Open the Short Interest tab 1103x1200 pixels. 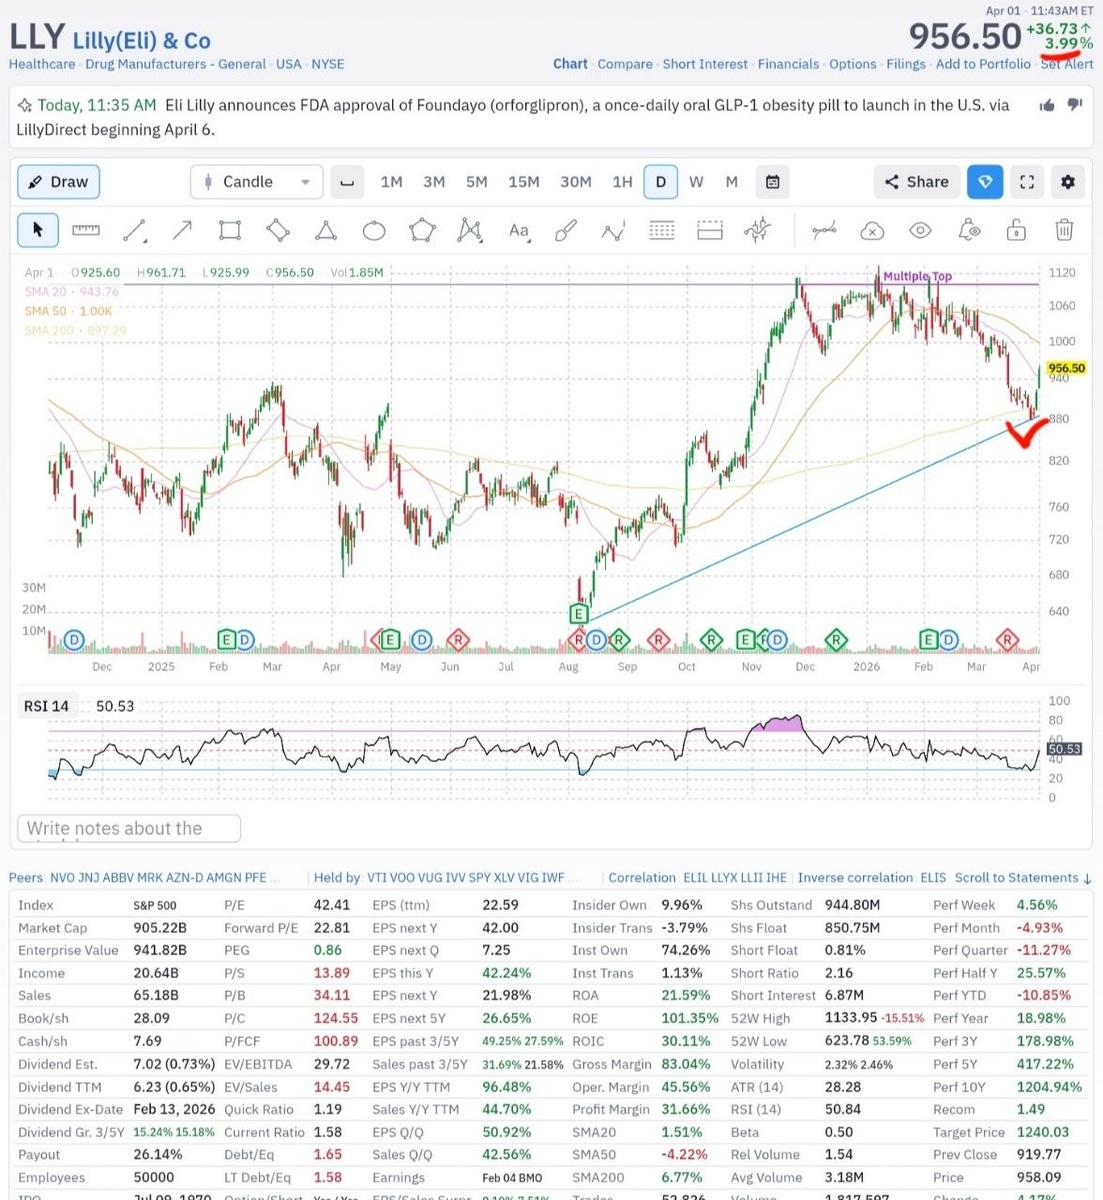(705, 64)
